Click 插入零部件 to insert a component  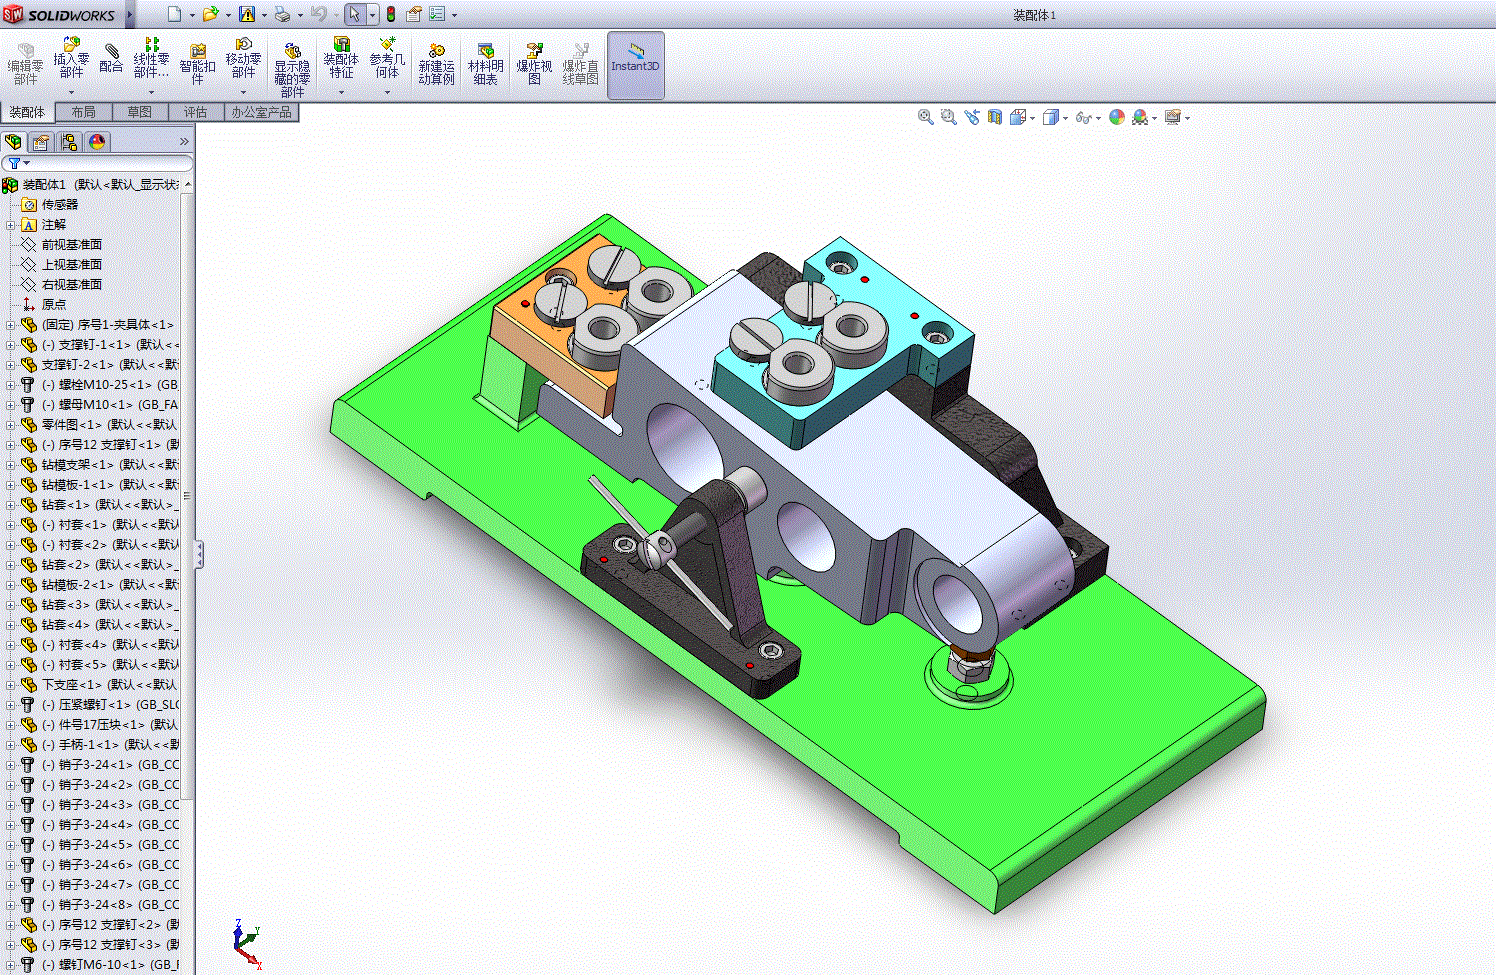coord(71,58)
